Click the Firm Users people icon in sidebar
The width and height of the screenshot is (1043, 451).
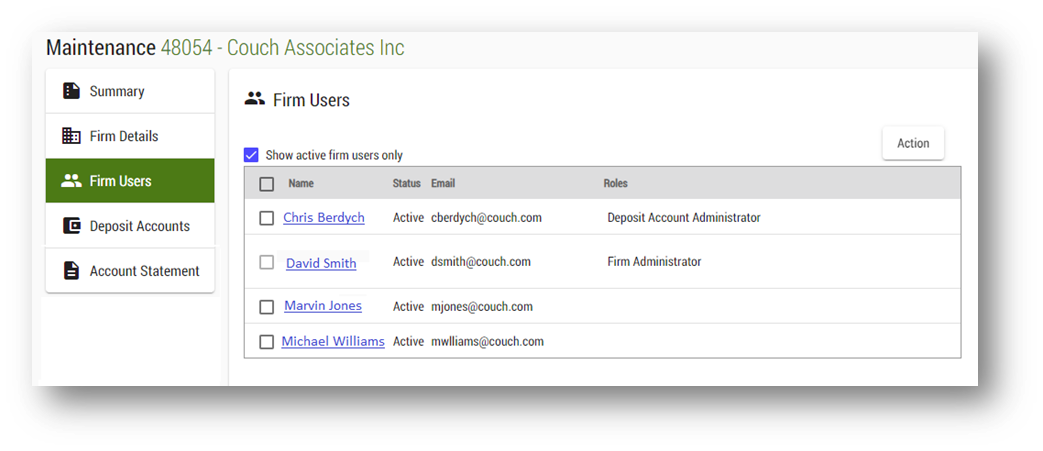click(71, 181)
